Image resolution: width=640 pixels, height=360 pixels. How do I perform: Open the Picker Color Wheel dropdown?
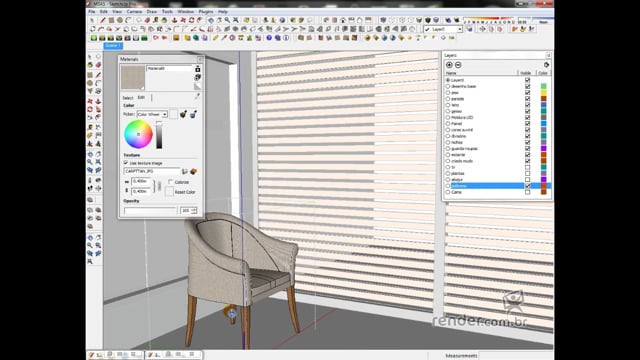tap(152, 114)
